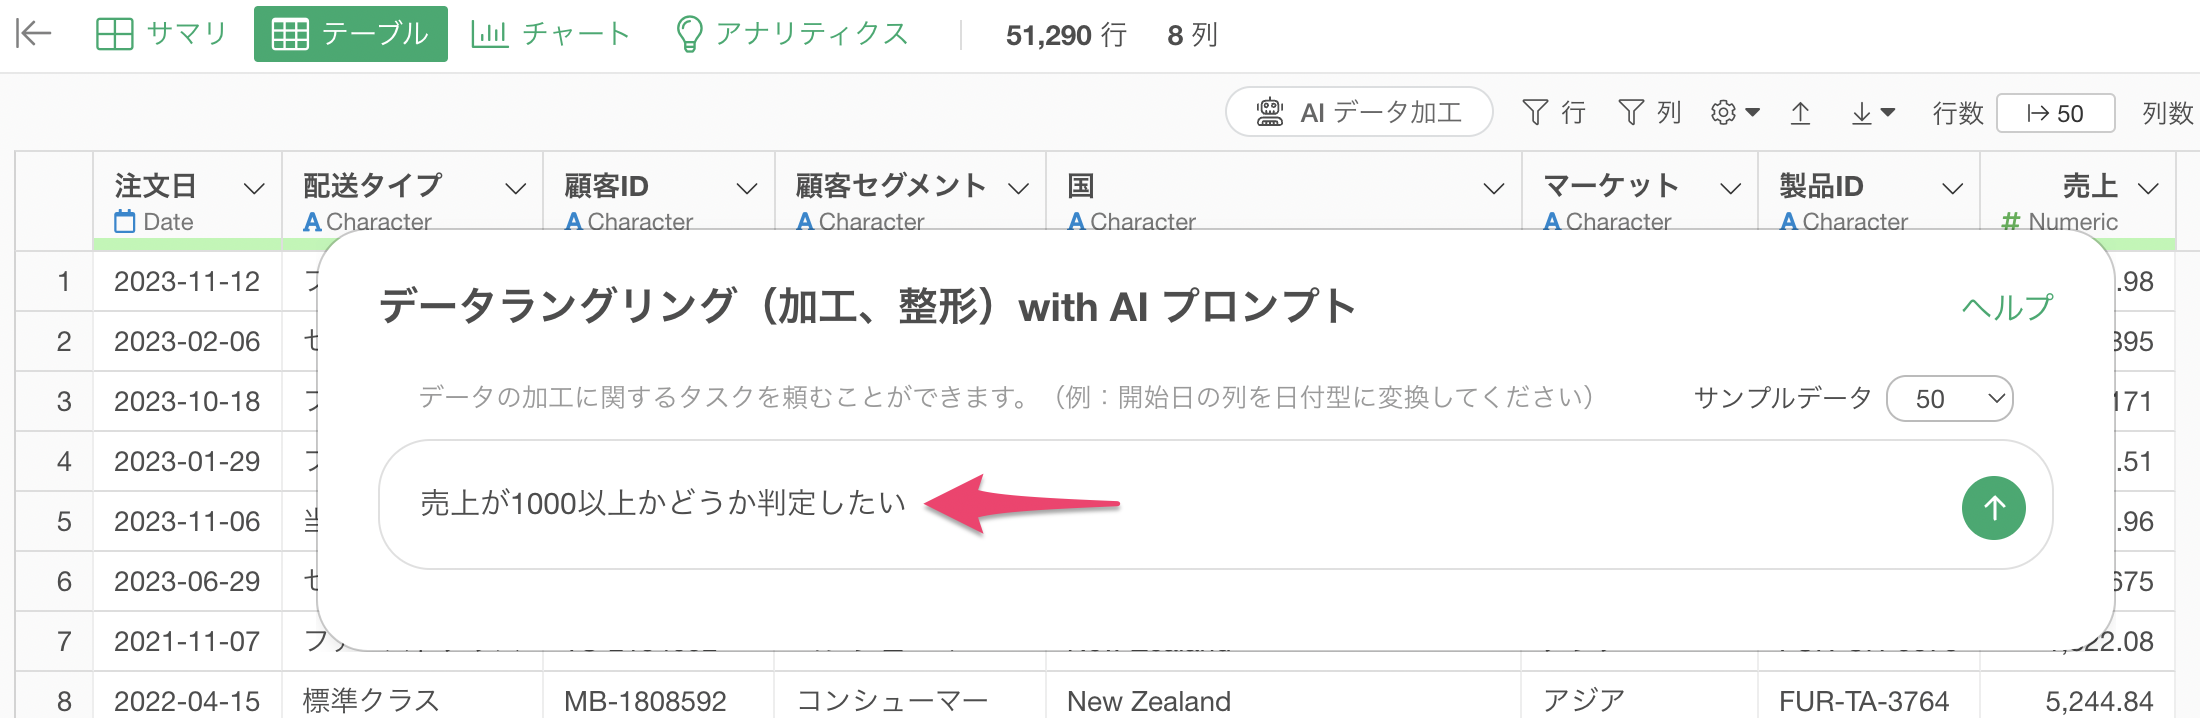Switch to the チャート tab
Screen dimensions: 2200x718
click(x=550, y=34)
